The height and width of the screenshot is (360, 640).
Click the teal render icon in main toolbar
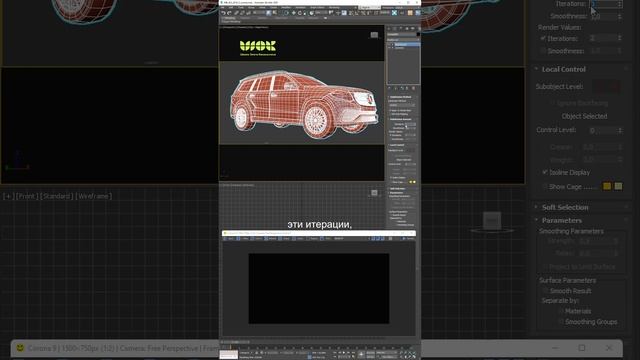tap(394, 13)
